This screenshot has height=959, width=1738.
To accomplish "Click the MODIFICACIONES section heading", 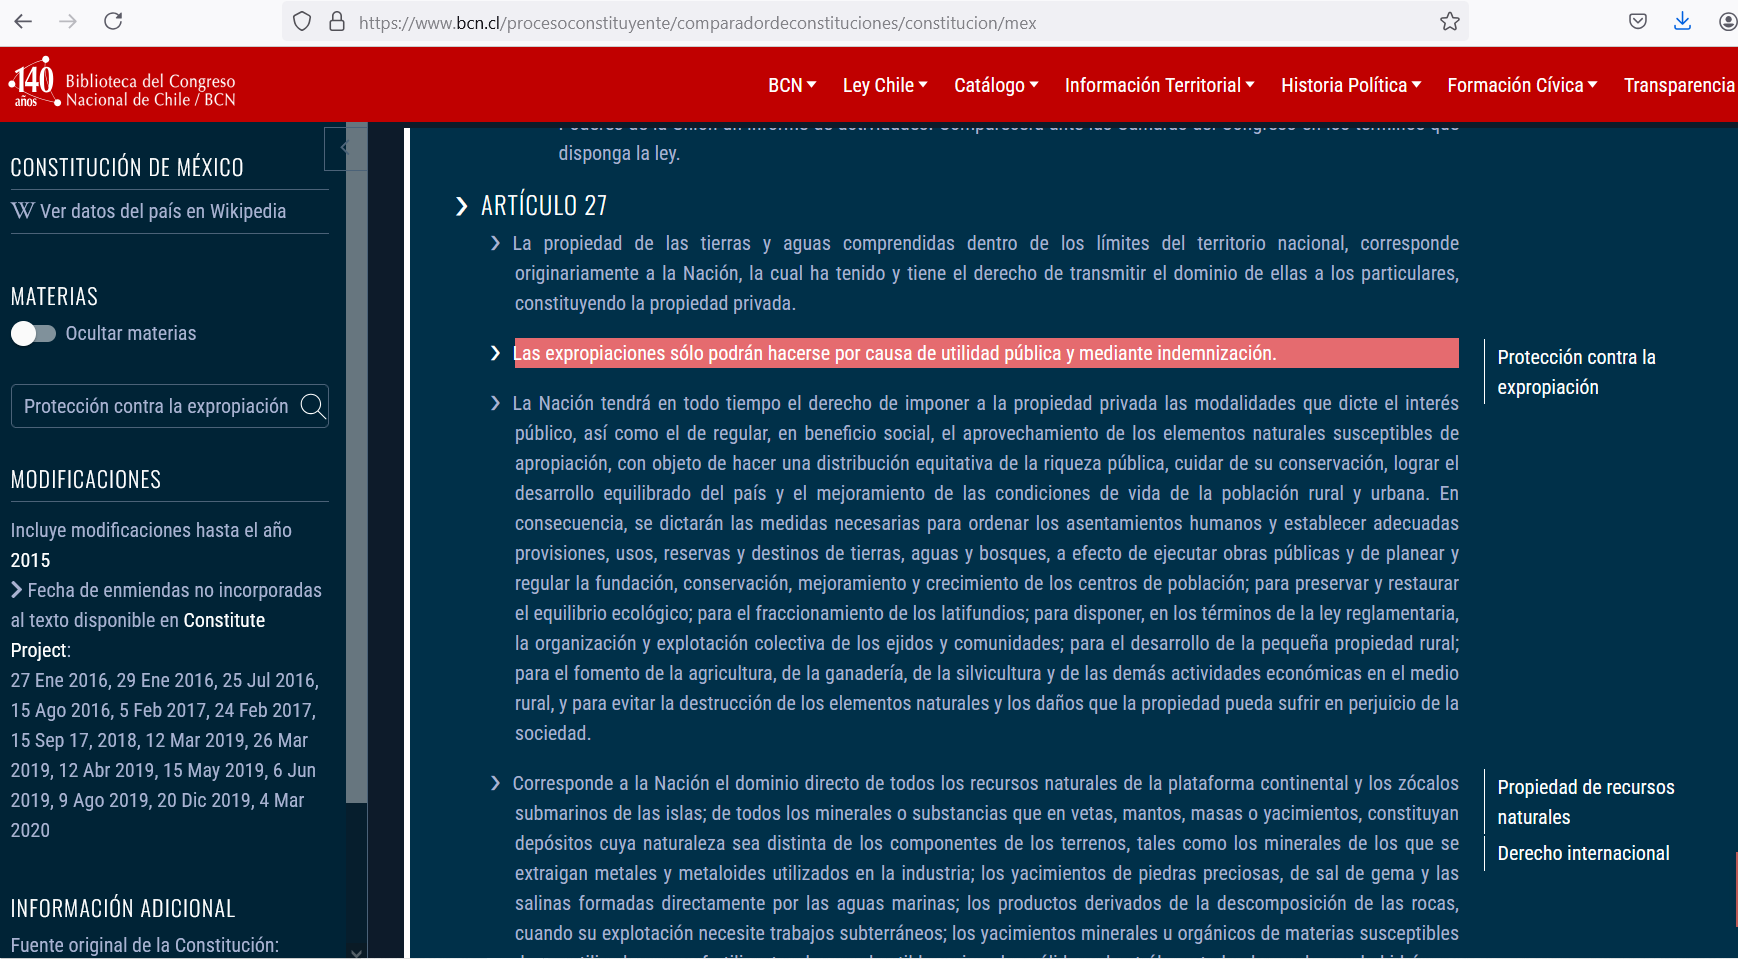I will 86,479.
